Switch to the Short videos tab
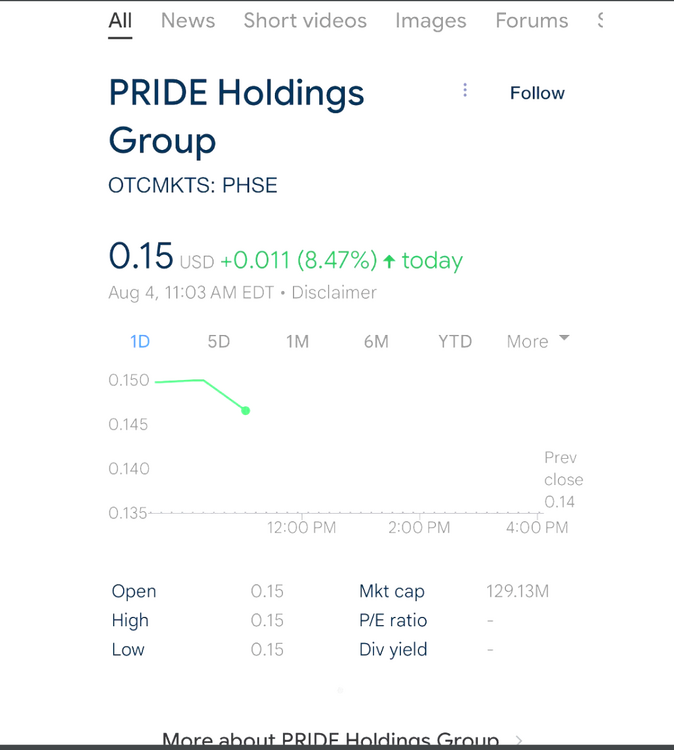Screen dimensions: 674x750 (305, 21)
